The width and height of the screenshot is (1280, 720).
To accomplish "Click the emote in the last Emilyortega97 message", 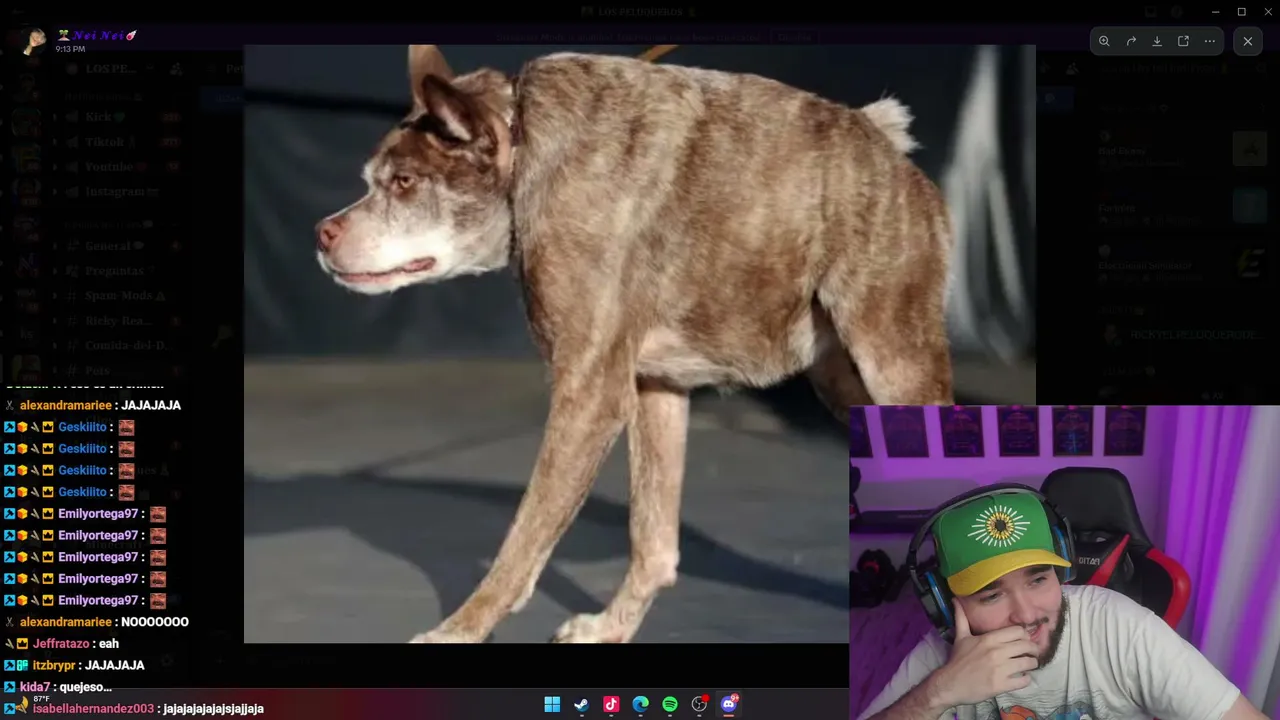I will [158, 600].
